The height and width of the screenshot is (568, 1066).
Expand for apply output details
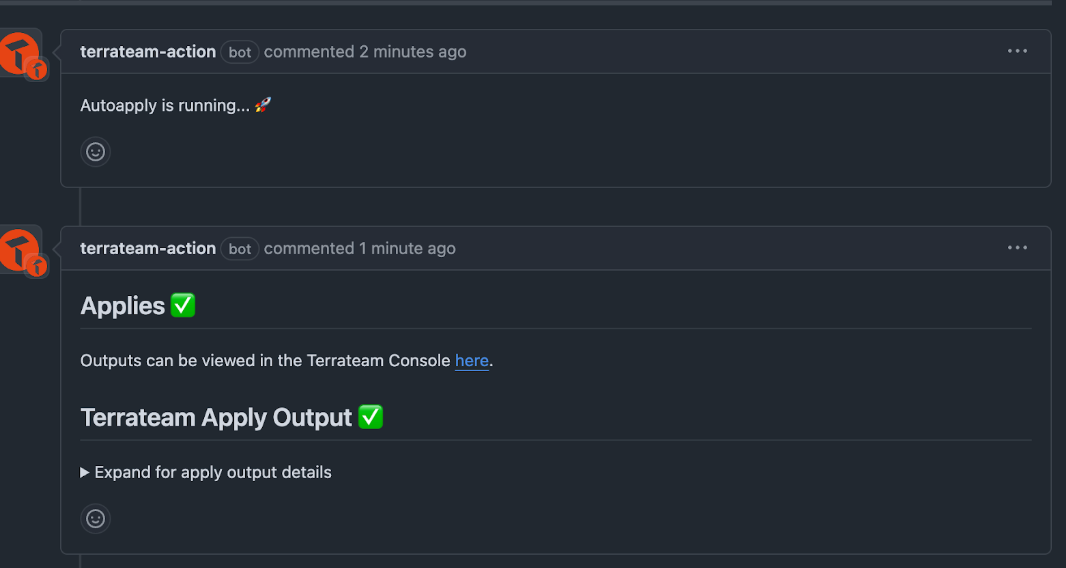(206, 472)
